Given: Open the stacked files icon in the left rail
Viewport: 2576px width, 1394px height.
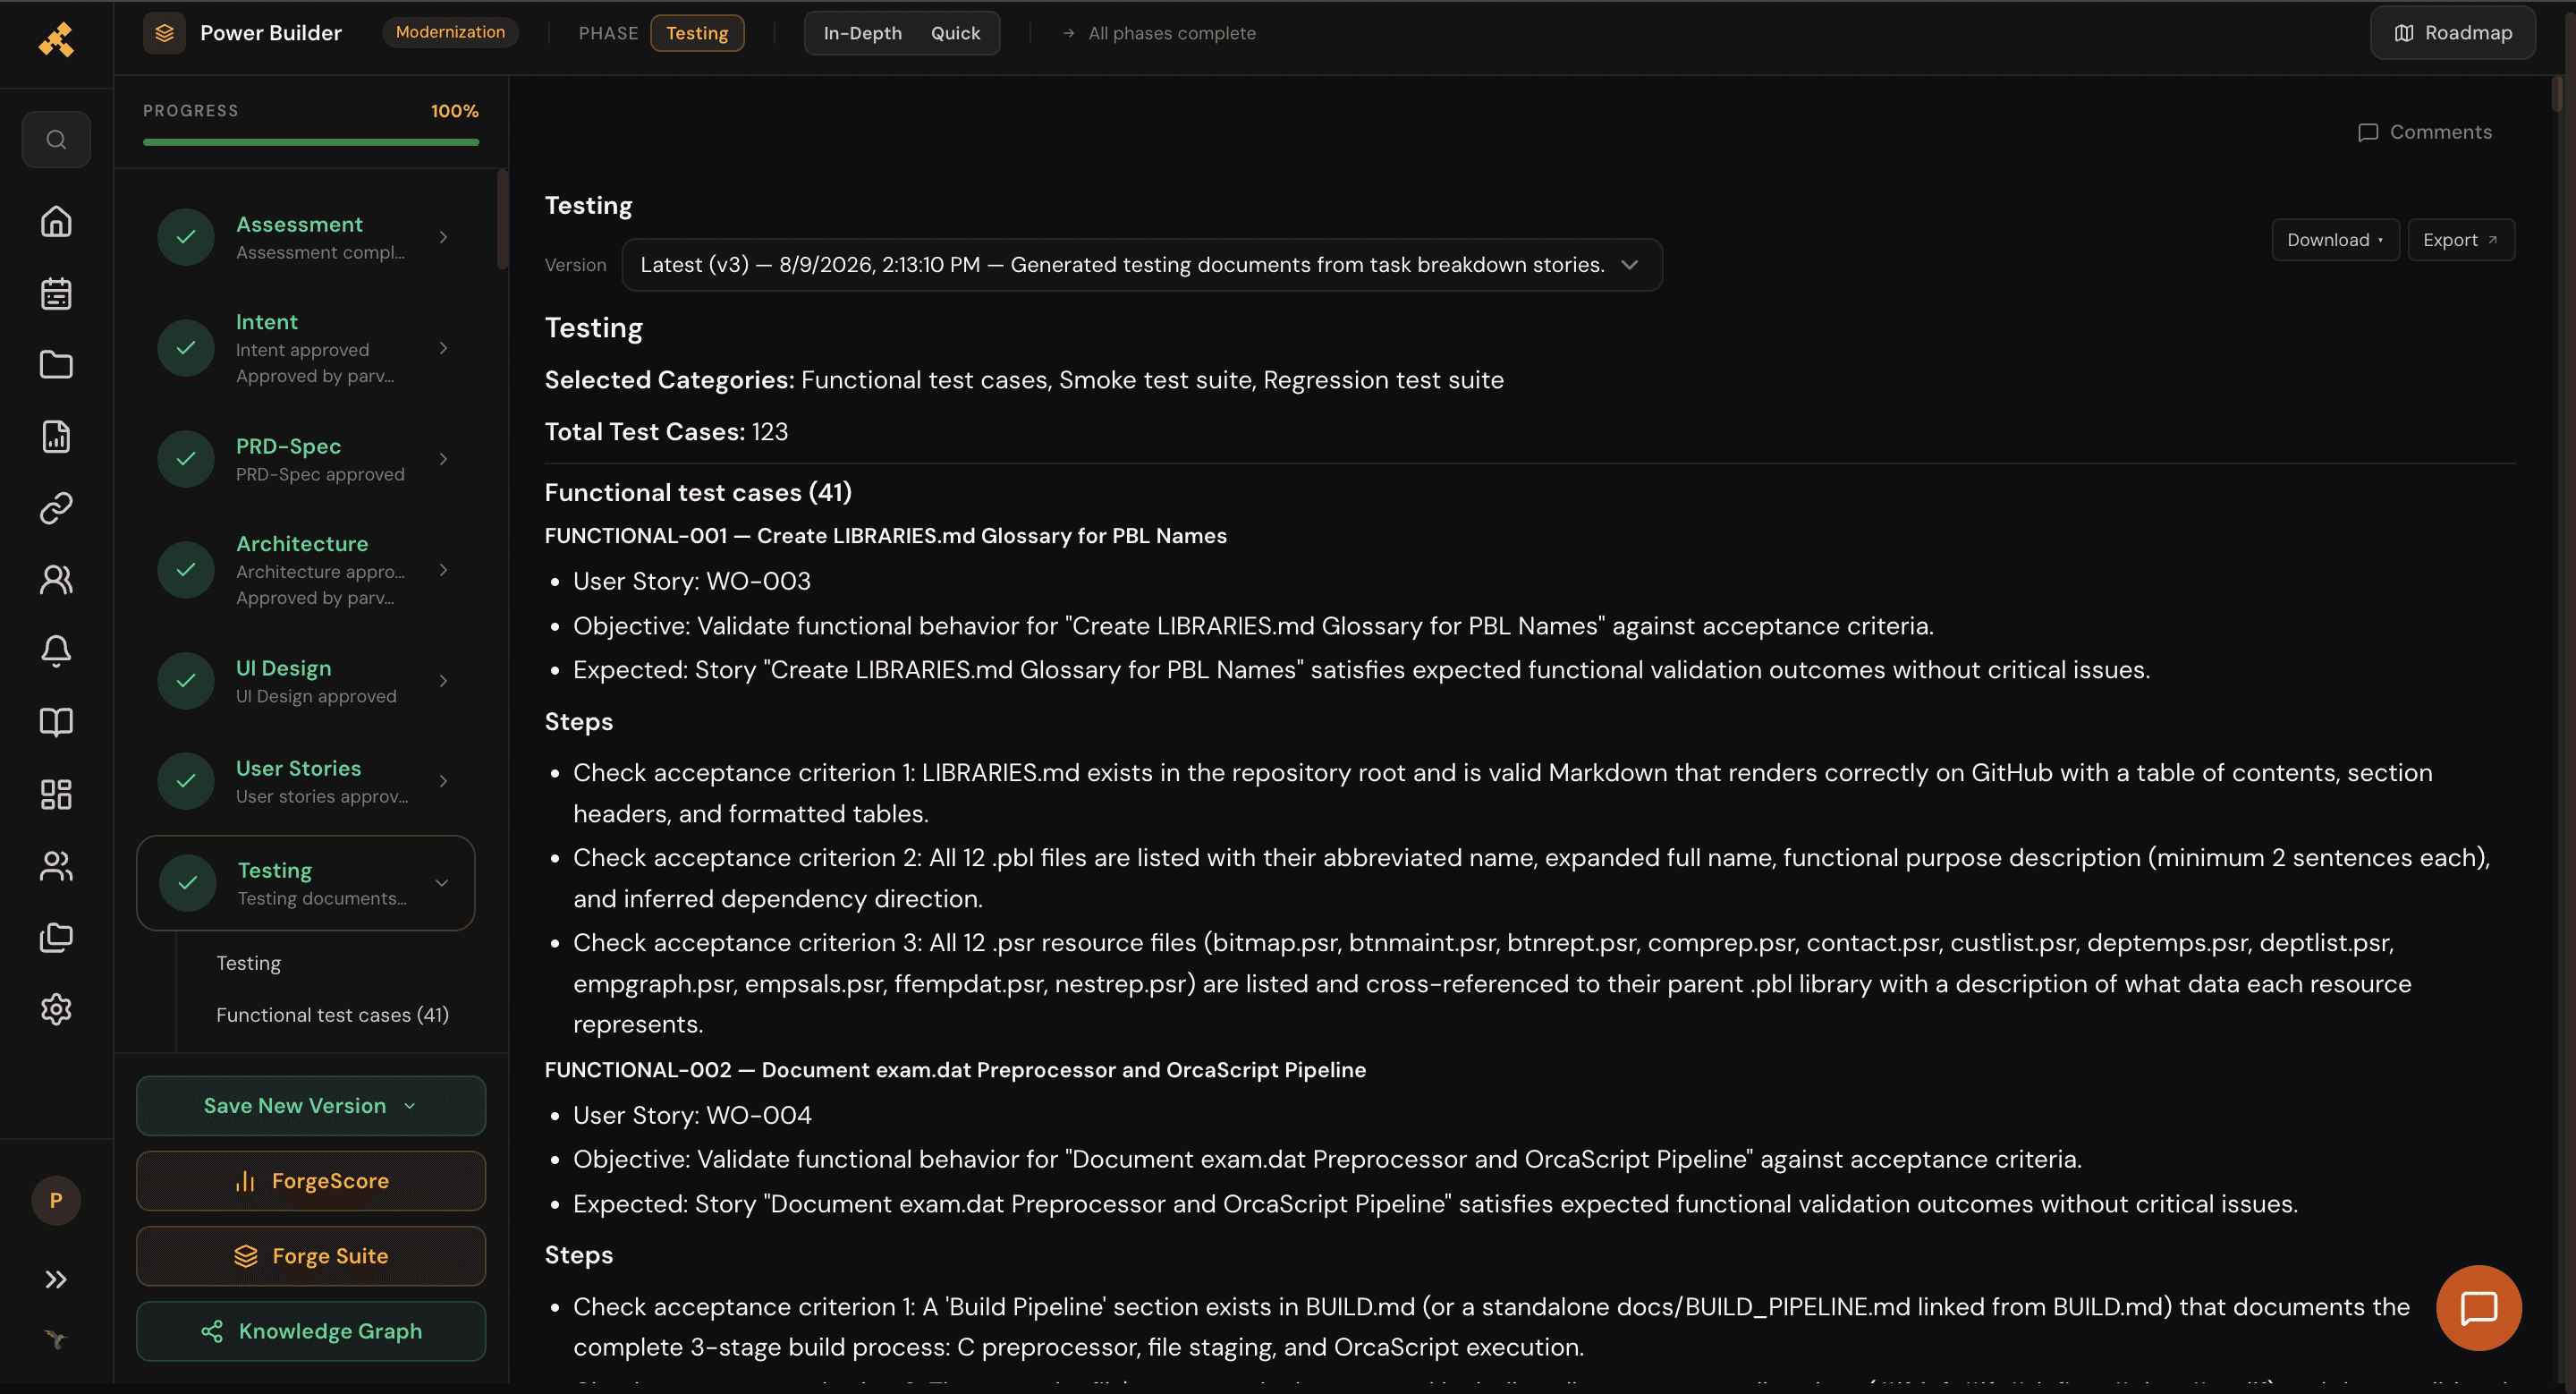Looking at the screenshot, I should tap(56, 937).
